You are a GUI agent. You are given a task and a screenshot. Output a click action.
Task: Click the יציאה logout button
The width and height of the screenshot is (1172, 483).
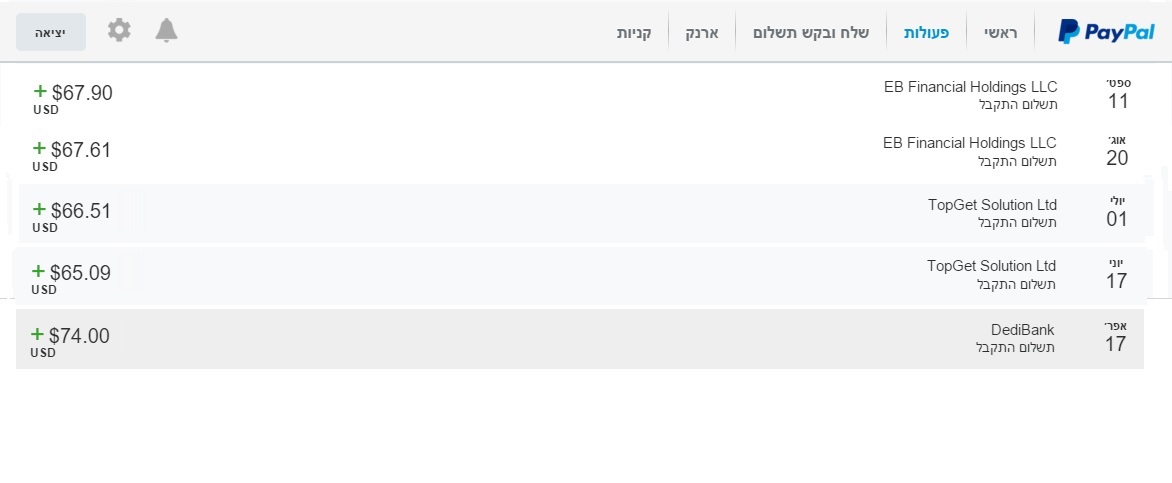51,32
